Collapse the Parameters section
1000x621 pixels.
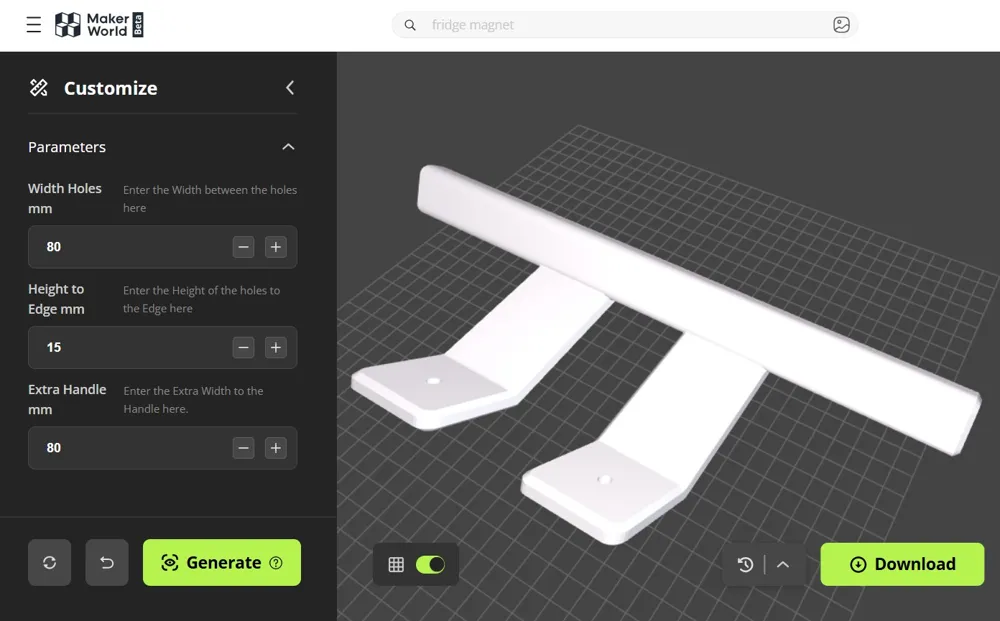[x=288, y=147]
